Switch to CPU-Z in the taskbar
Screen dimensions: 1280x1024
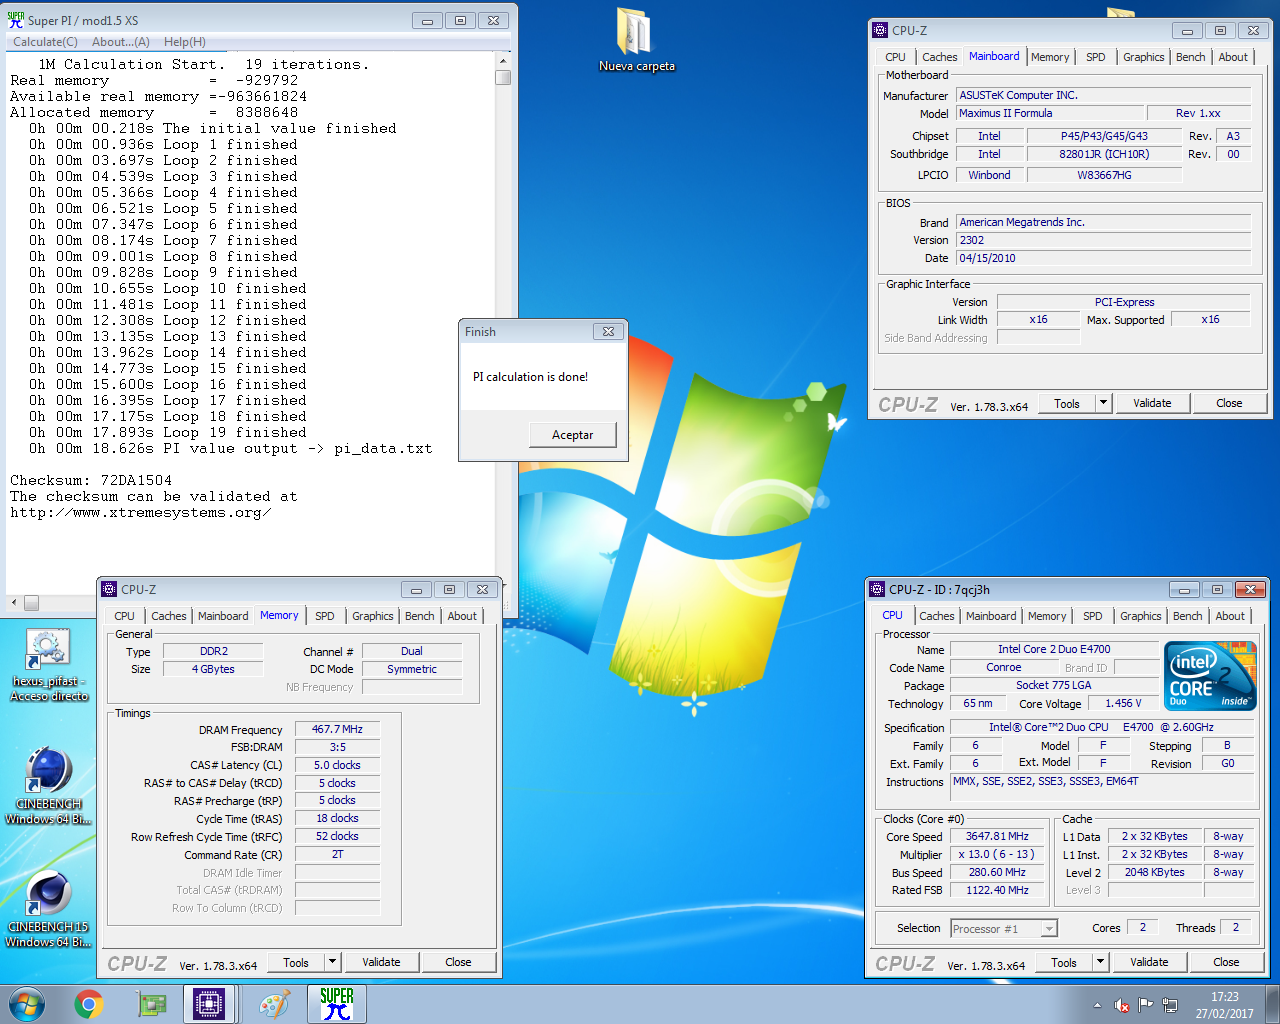tap(209, 1004)
